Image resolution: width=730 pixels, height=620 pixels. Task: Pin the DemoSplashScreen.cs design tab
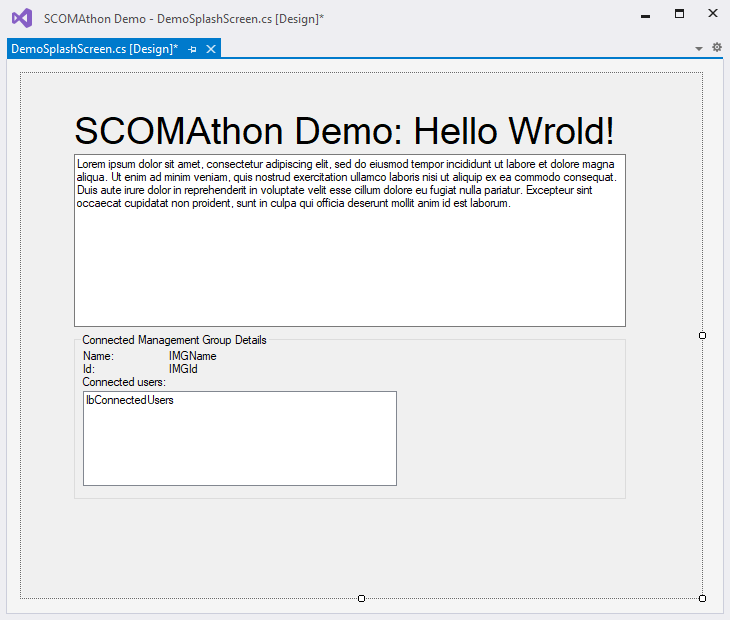[193, 49]
